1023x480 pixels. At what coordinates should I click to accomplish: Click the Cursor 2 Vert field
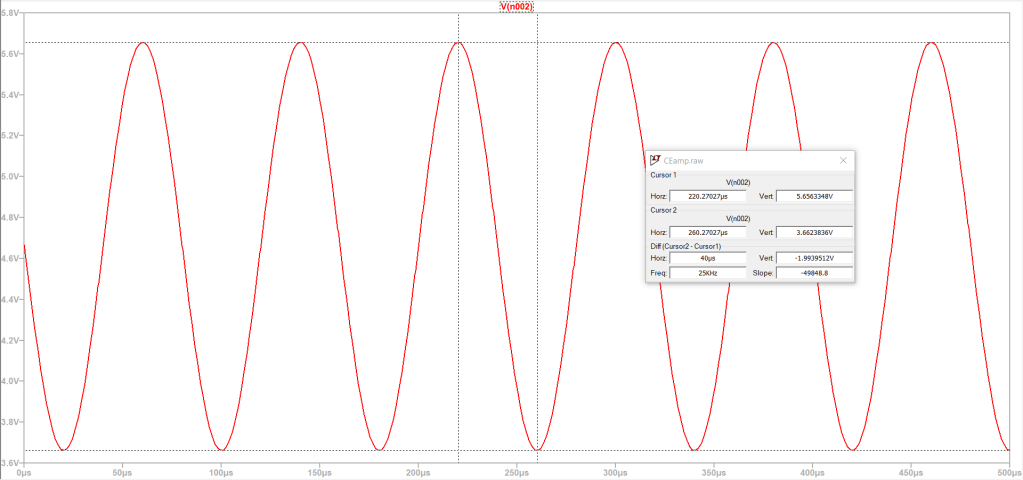pos(813,232)
